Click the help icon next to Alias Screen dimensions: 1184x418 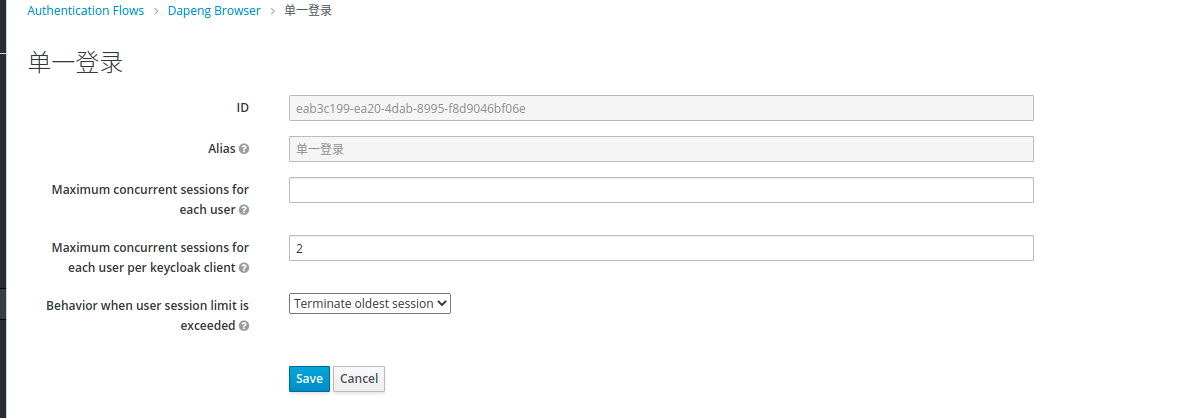point(244,149)
